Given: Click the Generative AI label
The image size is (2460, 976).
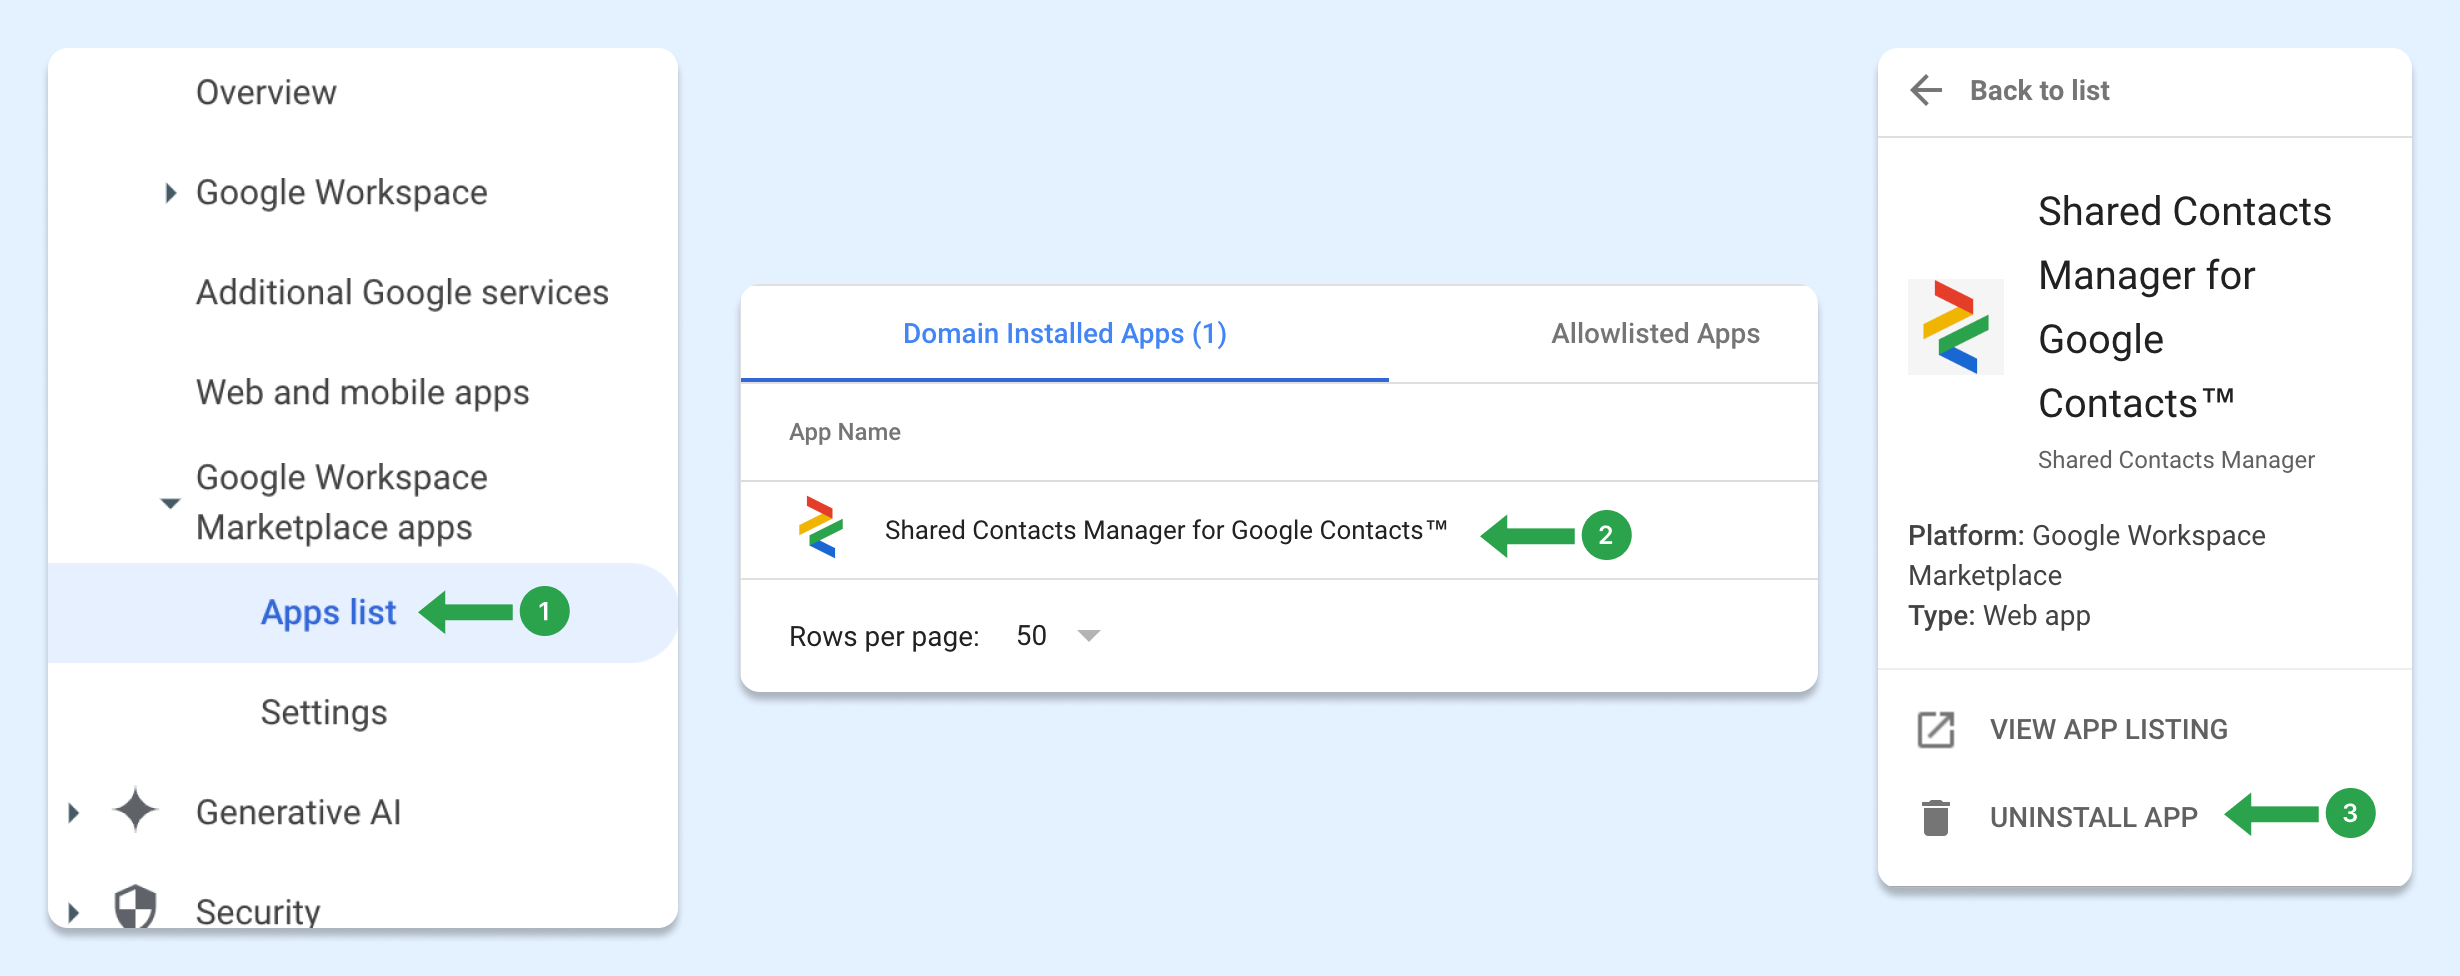Looking at the screenshot, I should (x=298, y=812).
